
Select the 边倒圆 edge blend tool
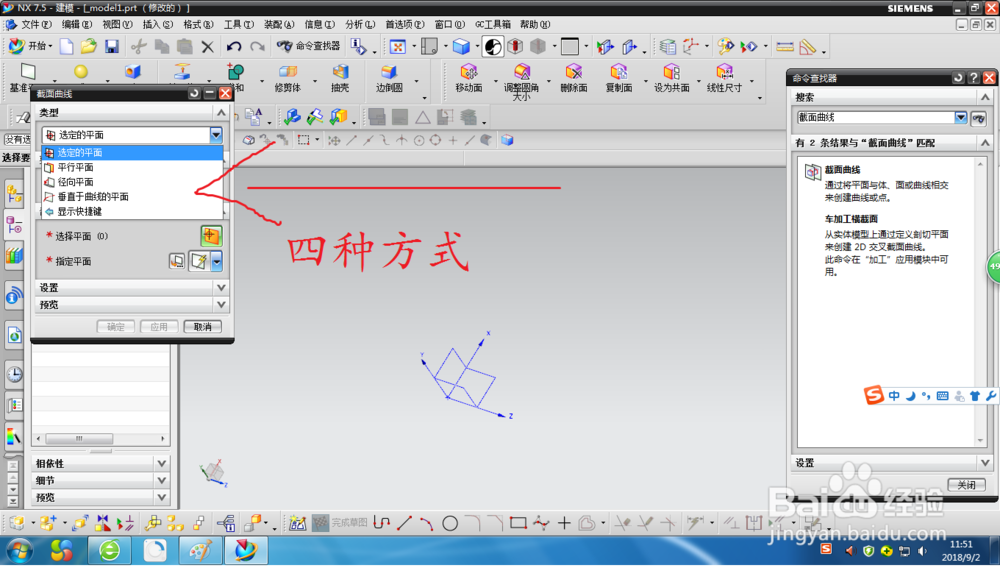pos(389,78)
